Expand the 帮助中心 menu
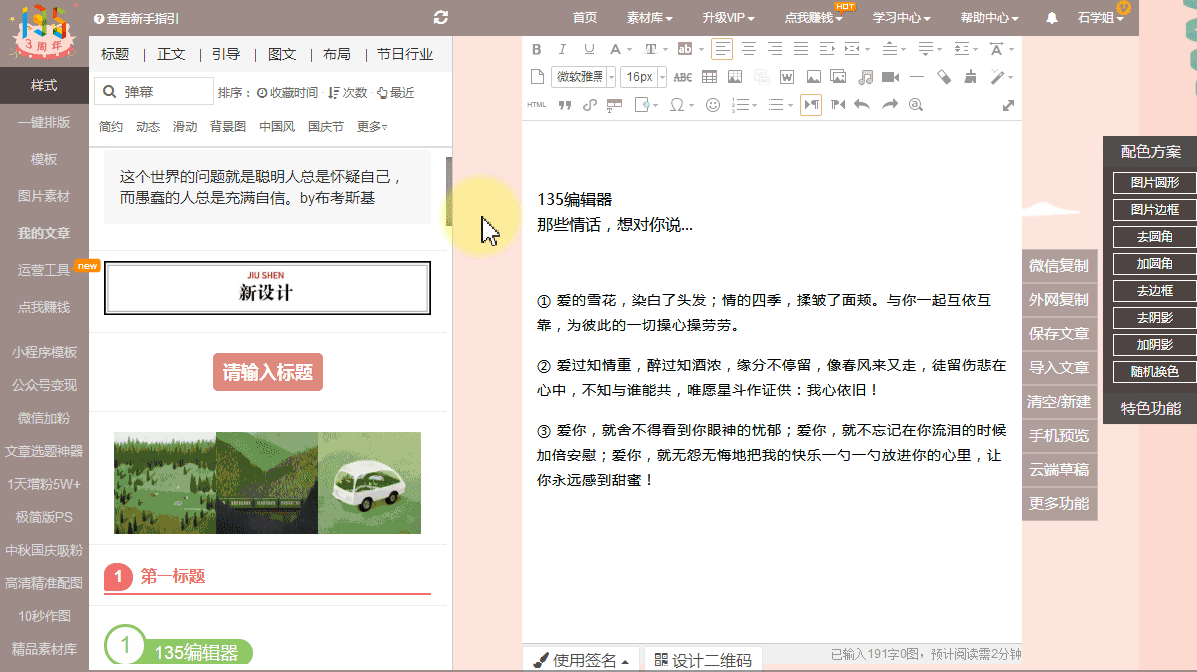 pos(989,18)
